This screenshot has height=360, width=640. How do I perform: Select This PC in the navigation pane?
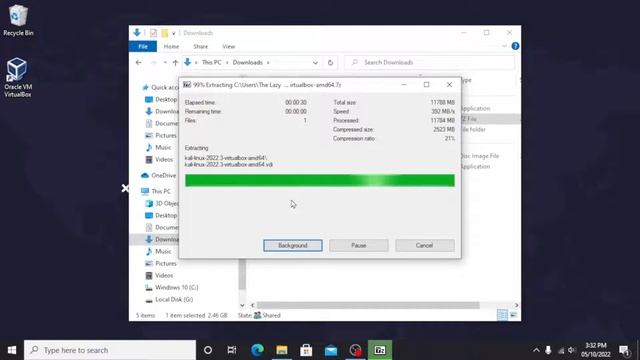click(156, 191)
